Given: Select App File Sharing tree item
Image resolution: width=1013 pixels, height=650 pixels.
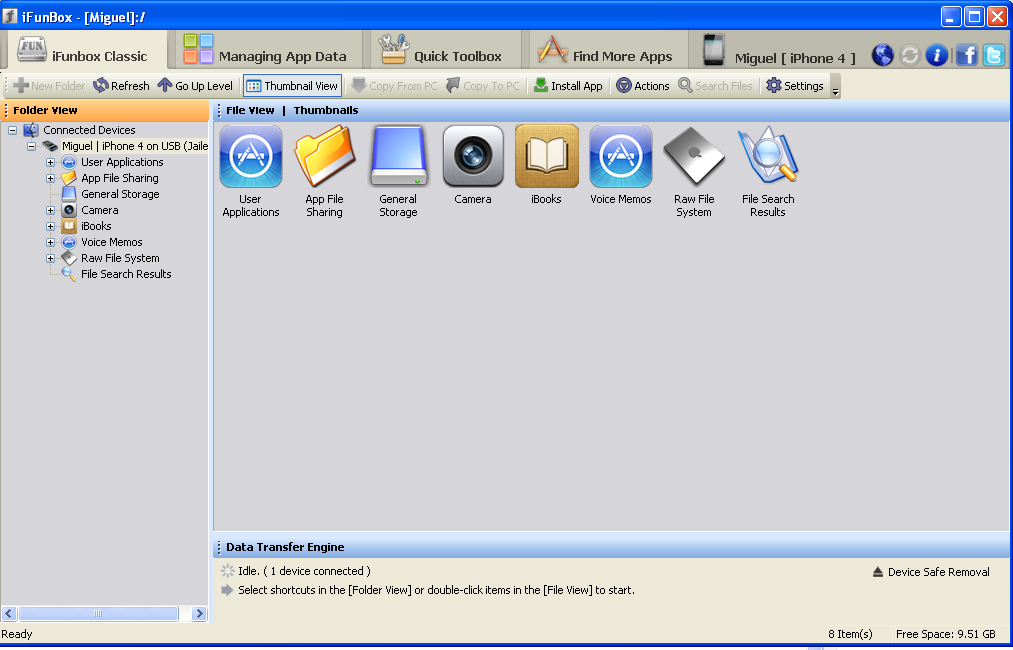Looking at the screenshot, I should [x=120, y=178].
